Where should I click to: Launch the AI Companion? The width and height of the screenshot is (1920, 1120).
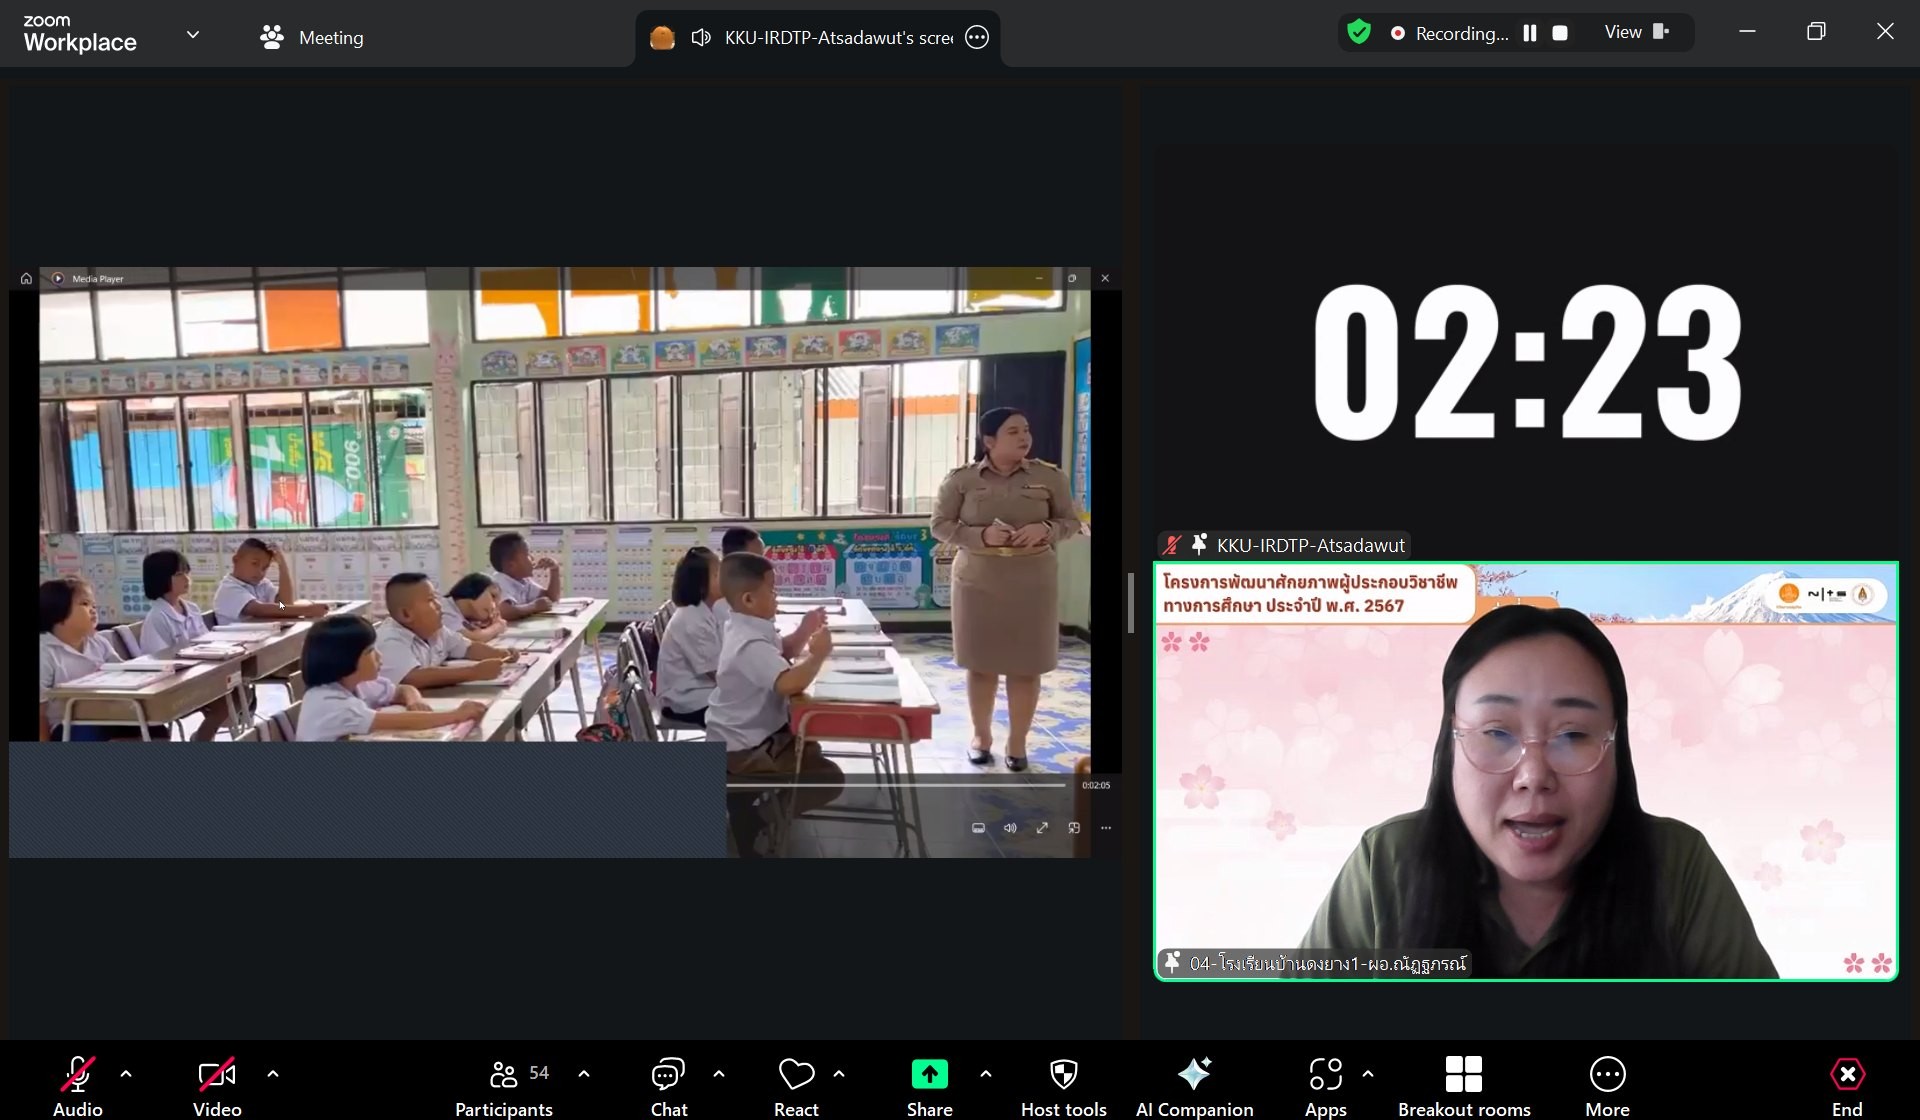pos(1194,1084)
